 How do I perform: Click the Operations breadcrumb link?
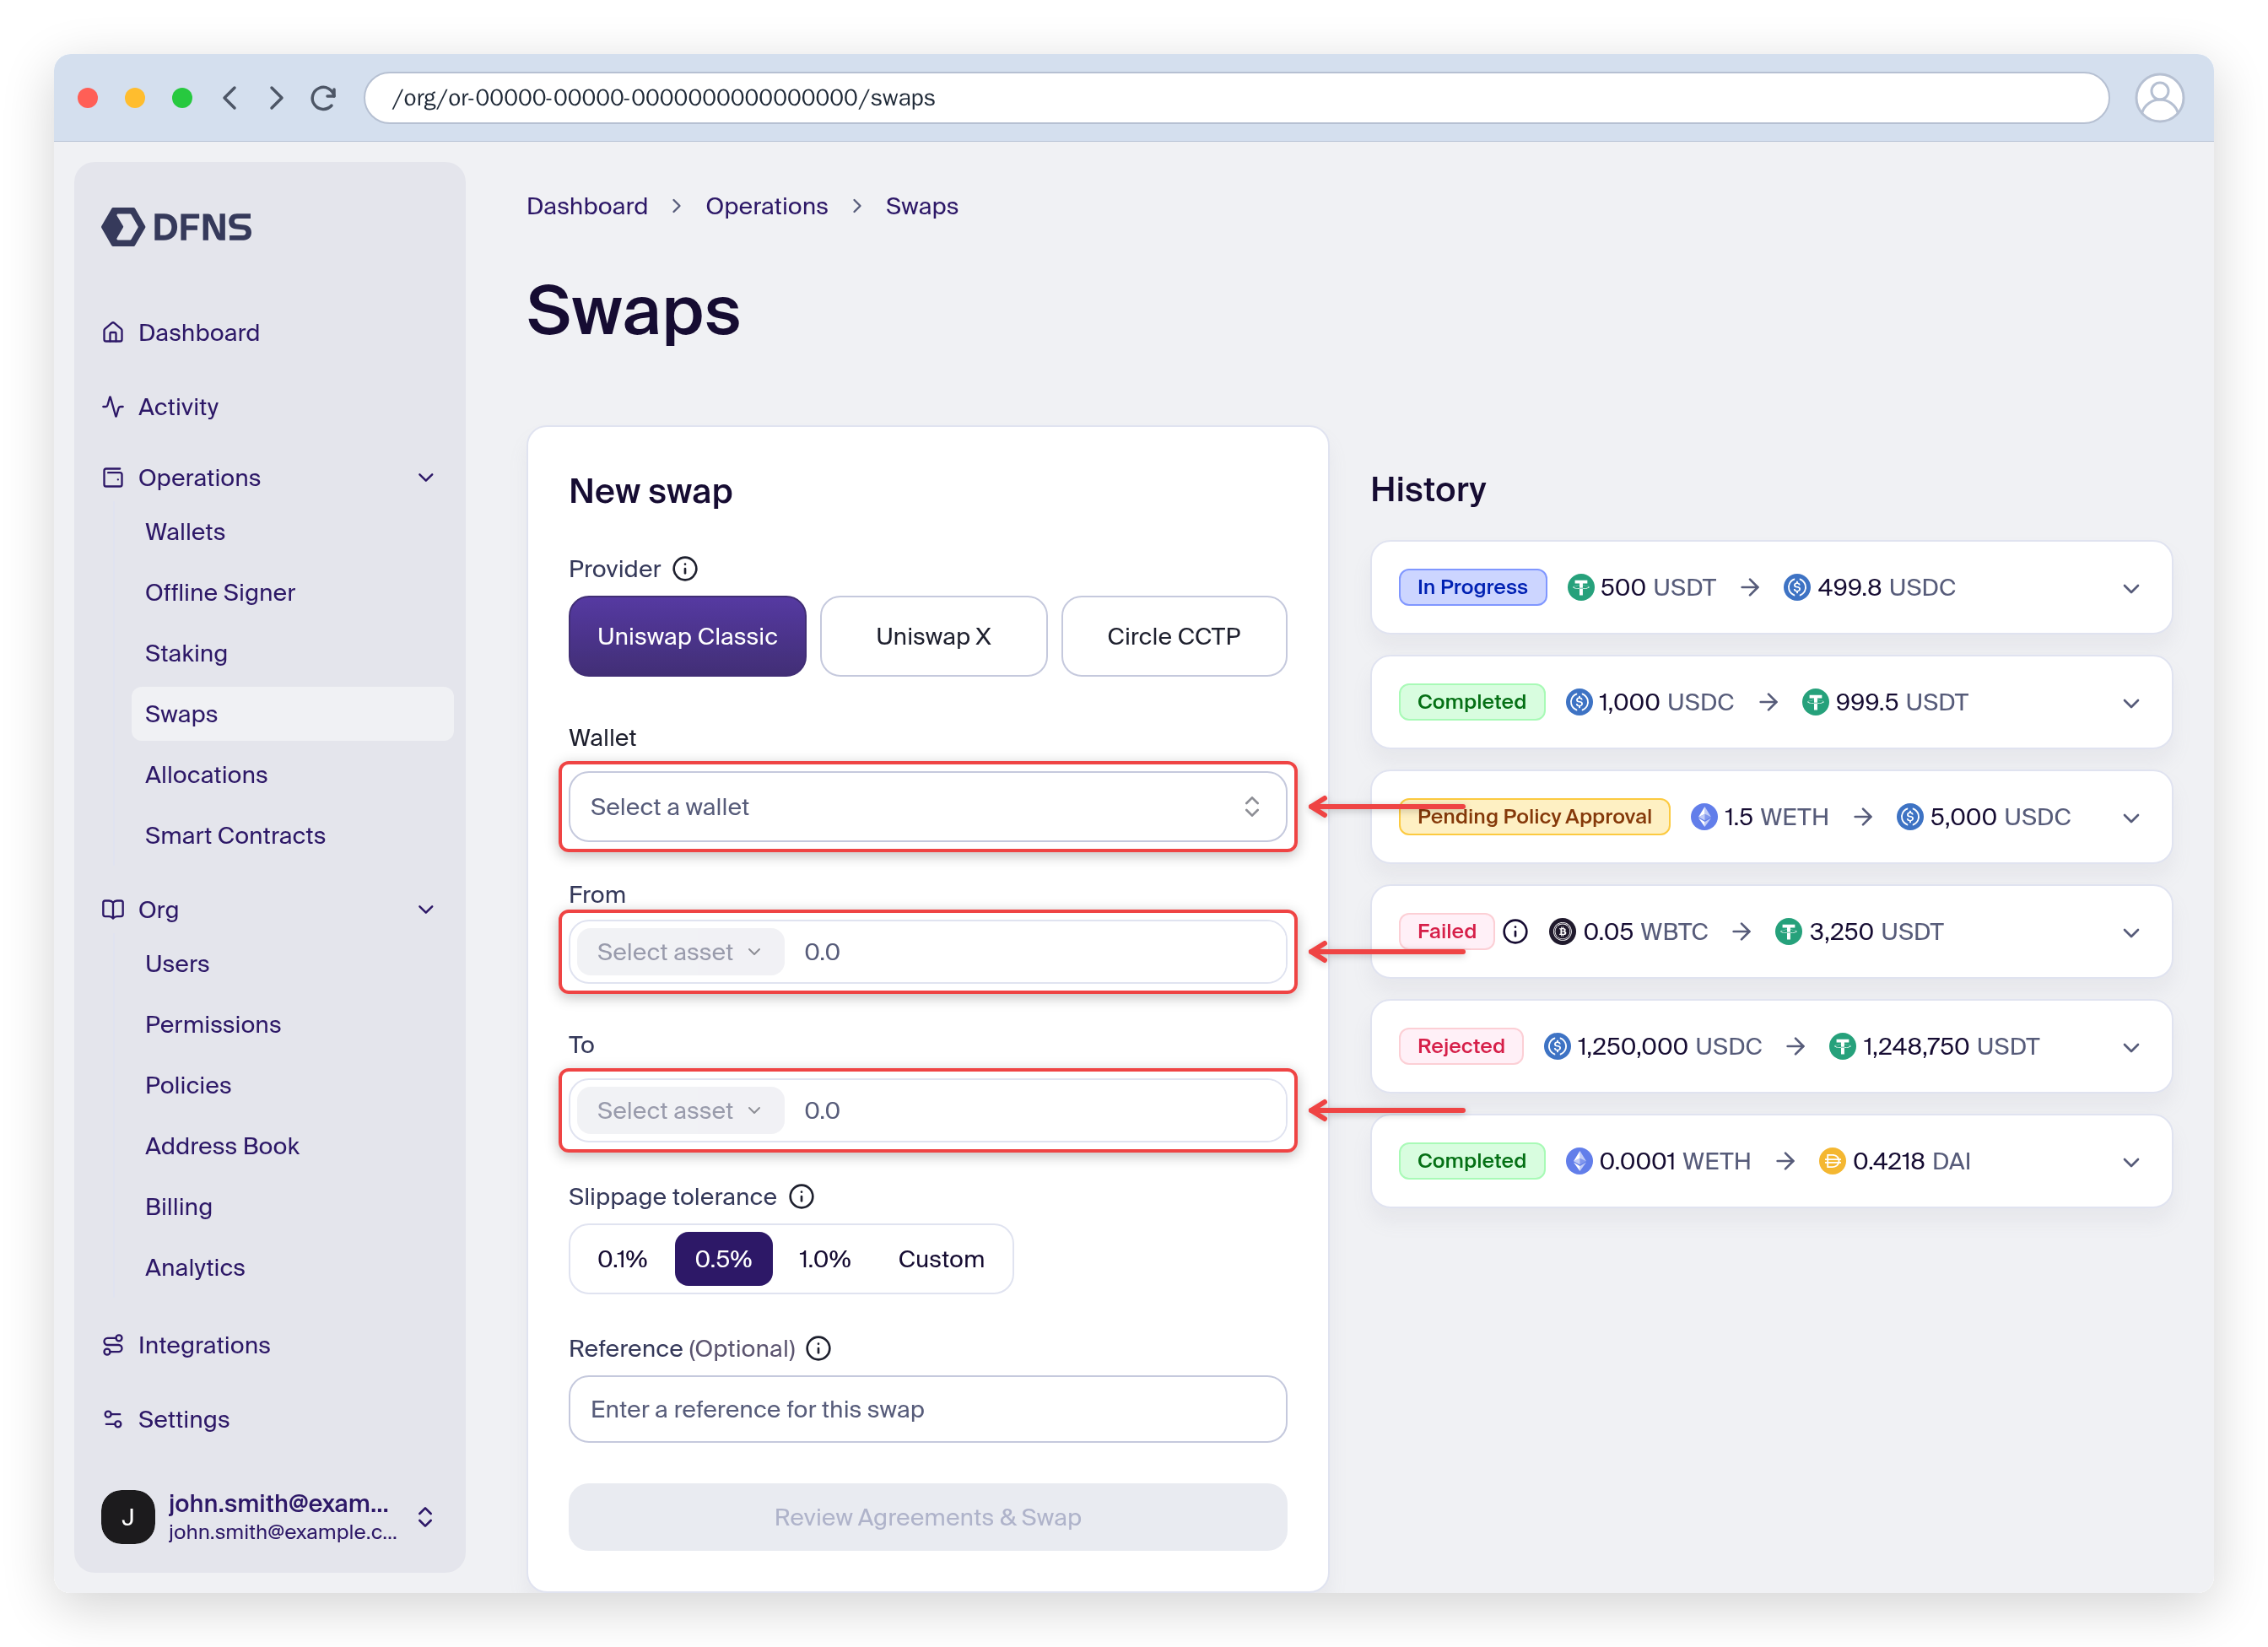(766, 206)
